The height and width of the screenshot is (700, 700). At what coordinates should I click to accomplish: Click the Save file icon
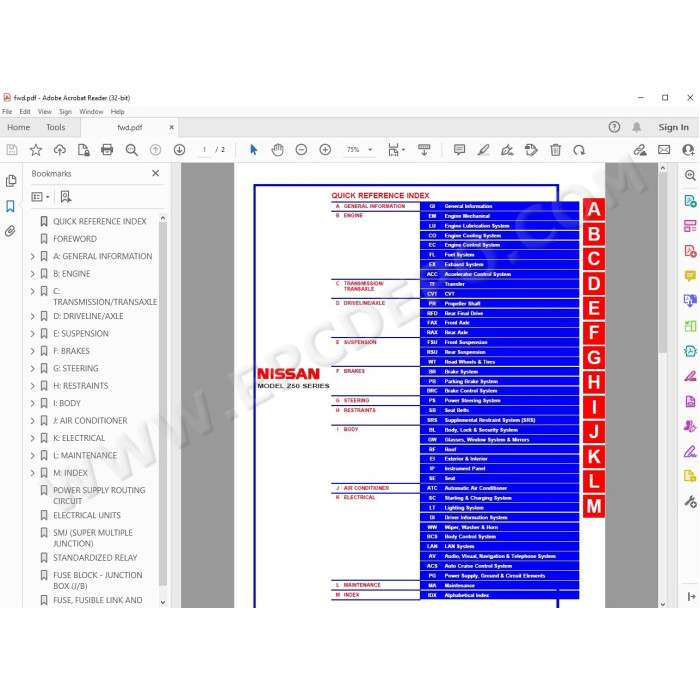tap(12, 150)
